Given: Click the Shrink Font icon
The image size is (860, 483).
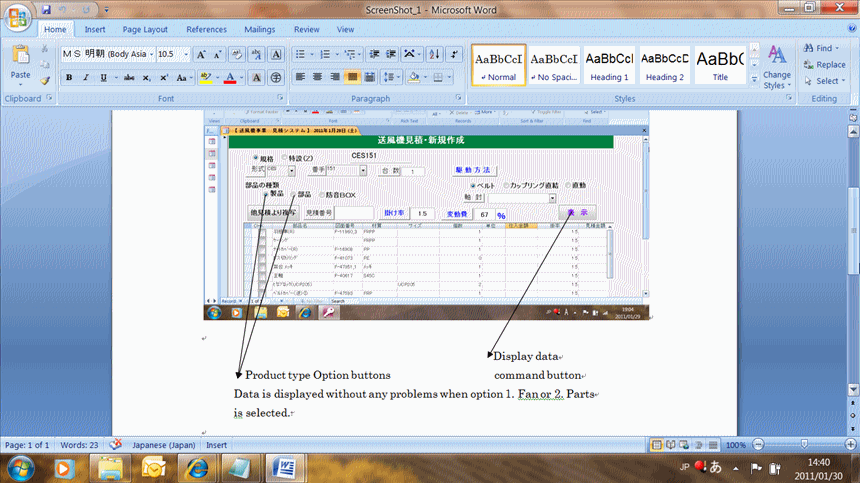Looking at the screenshot, I should click(218, 54).
